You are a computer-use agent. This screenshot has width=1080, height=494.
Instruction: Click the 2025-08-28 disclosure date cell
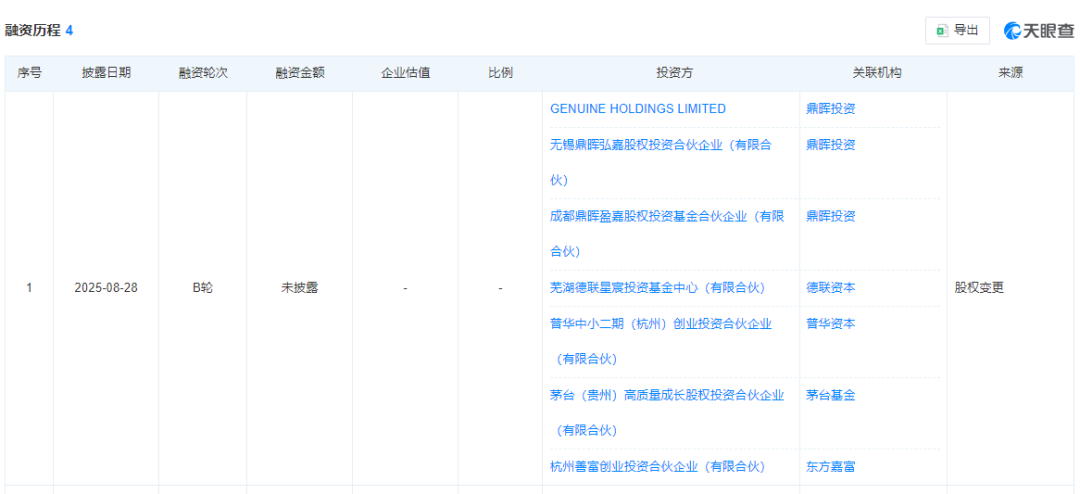[x=106, y=288]
